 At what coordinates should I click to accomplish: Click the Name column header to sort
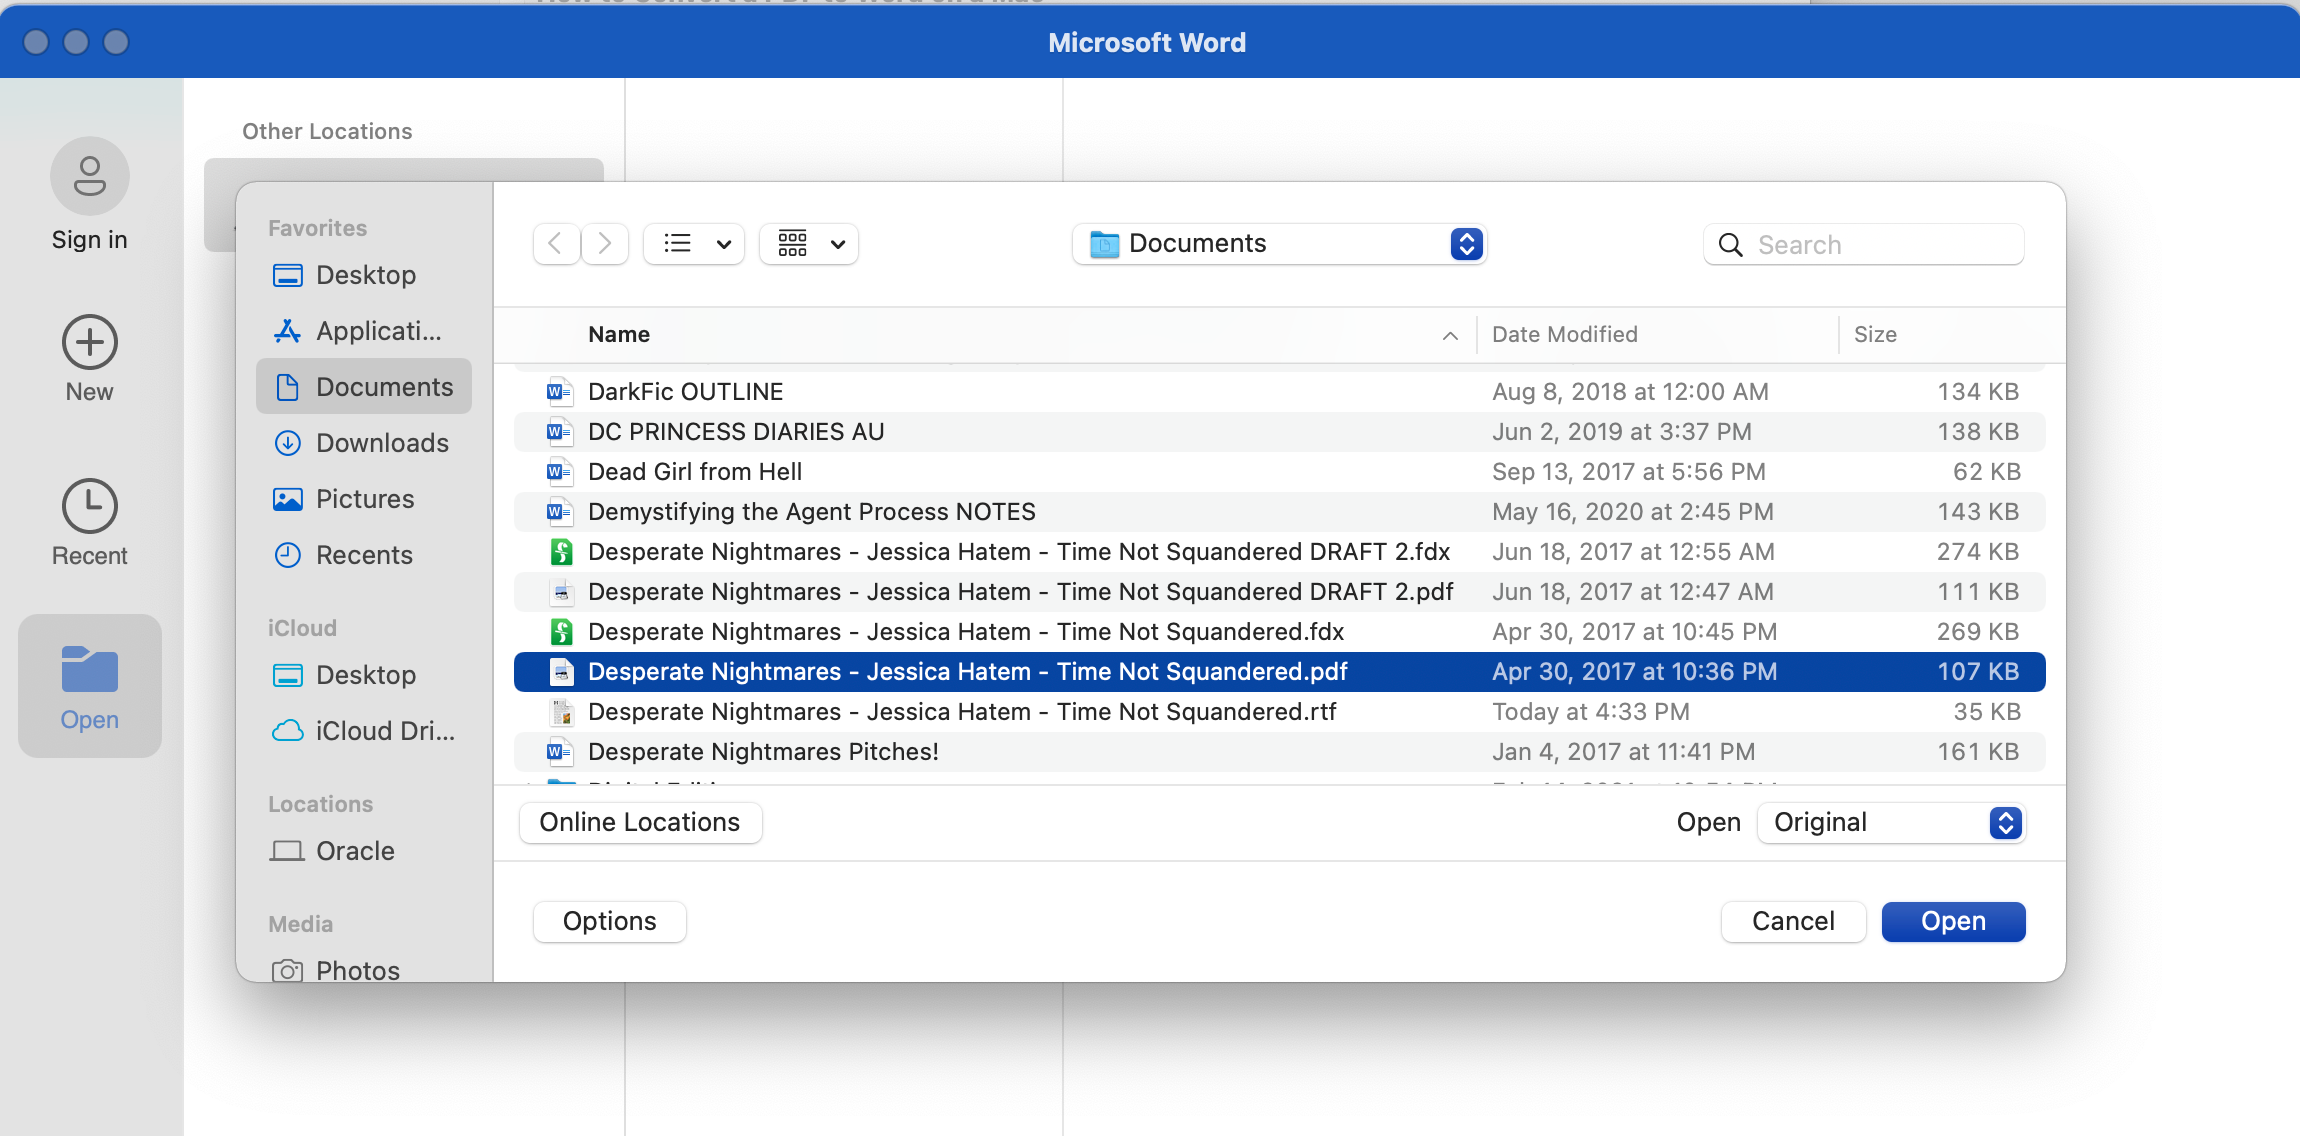(618, 333)
